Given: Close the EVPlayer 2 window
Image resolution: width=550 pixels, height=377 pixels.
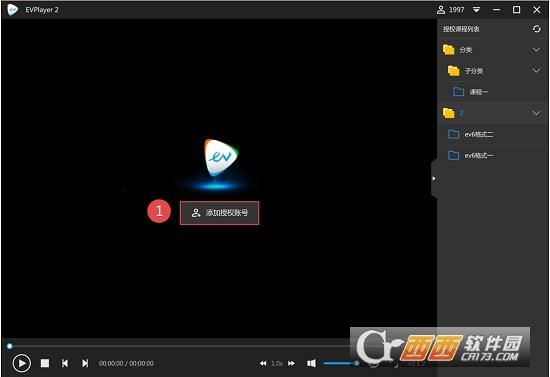Looking at the screenshot, I should click(537, 10).
